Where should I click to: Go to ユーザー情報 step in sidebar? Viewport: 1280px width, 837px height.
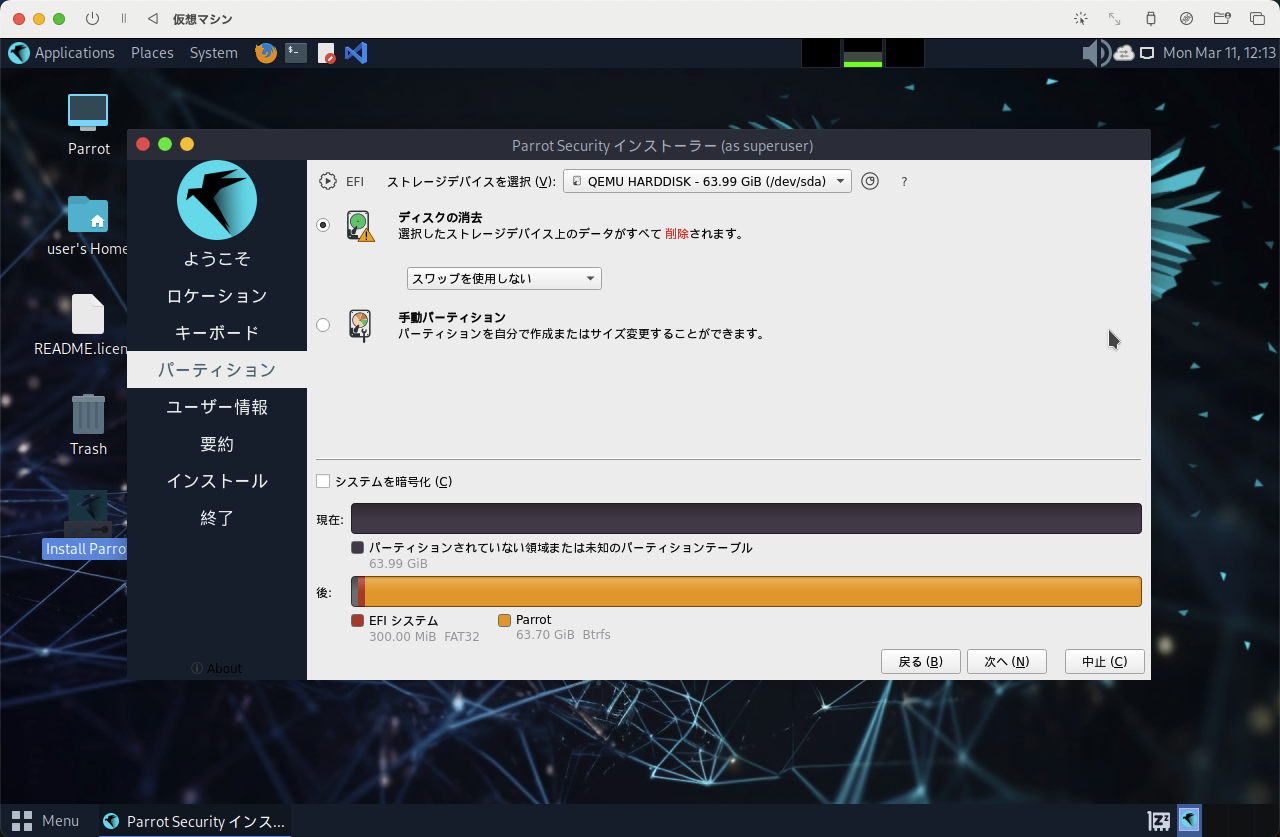click(x=217, y=406)
